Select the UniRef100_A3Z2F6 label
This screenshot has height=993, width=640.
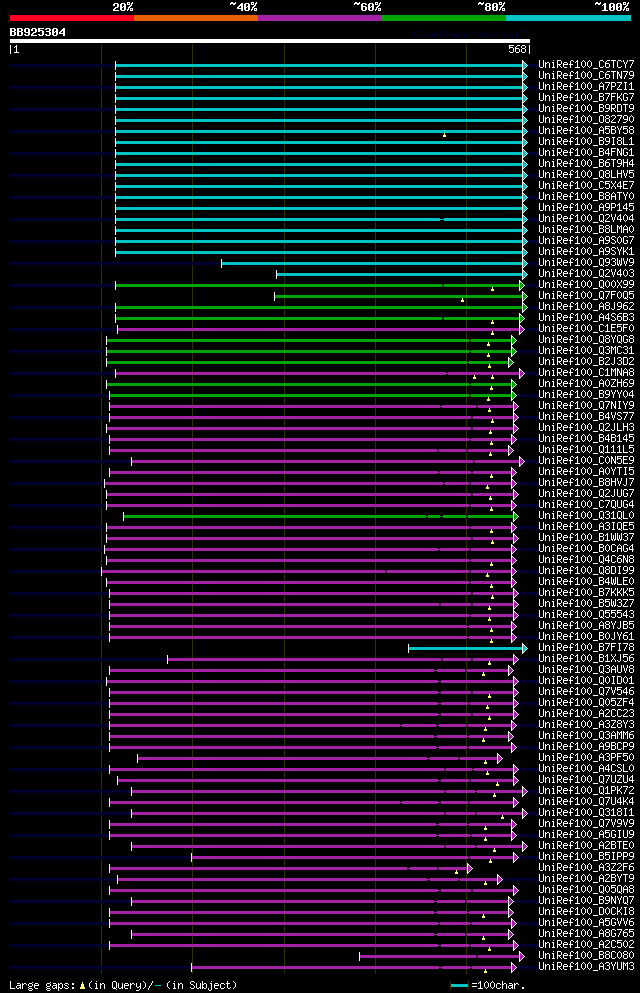(586, 868)
